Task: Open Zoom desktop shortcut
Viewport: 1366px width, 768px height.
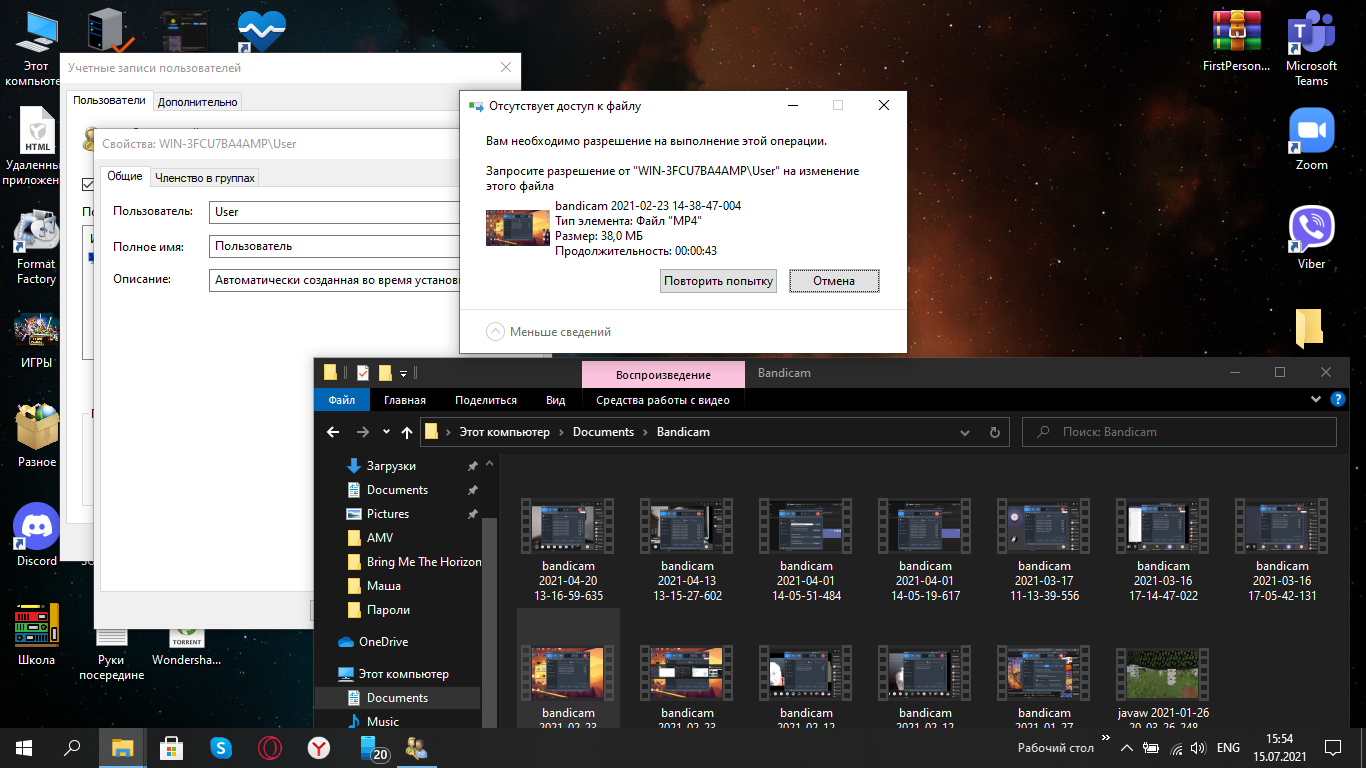Action: [x=1311, y=140]
